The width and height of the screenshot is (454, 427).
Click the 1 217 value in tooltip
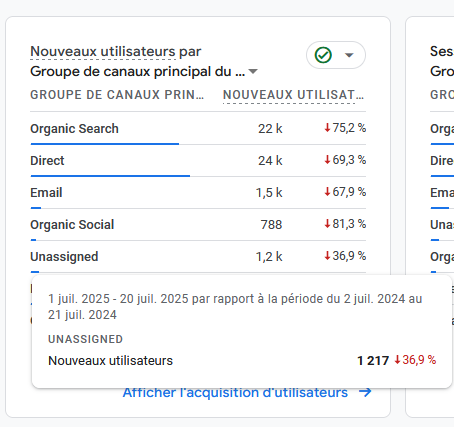click(x=373, y=360)
